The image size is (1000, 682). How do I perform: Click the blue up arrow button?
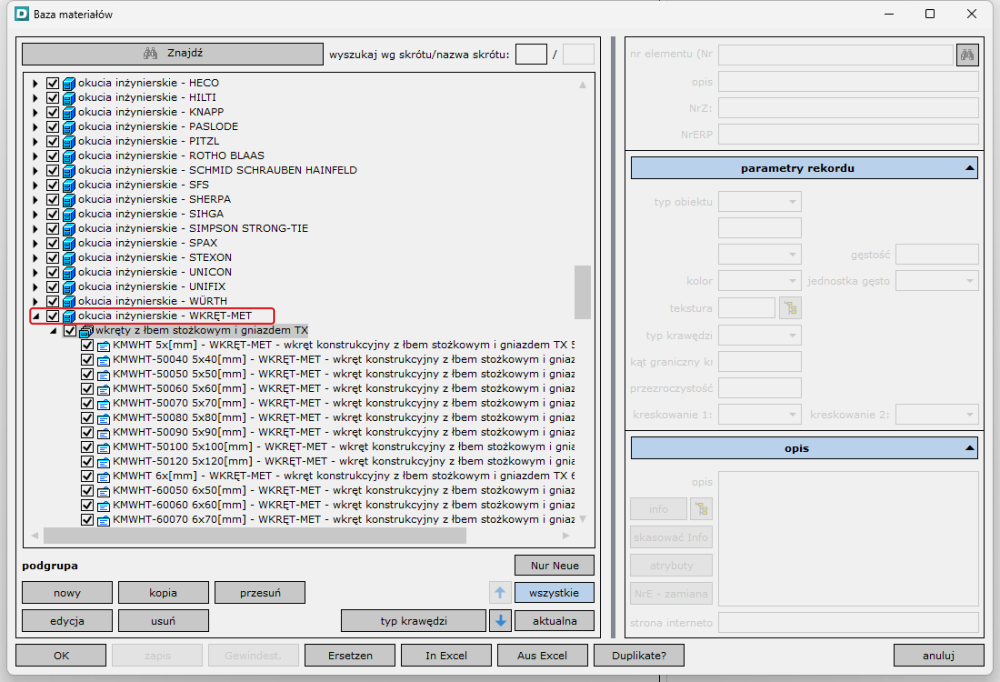point(500,593)
